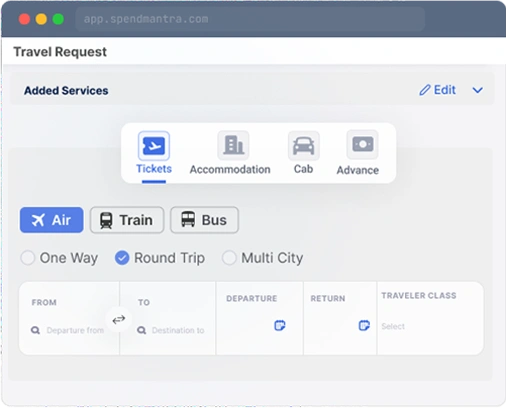Click the search icon in To field

[x=142, y=331]
